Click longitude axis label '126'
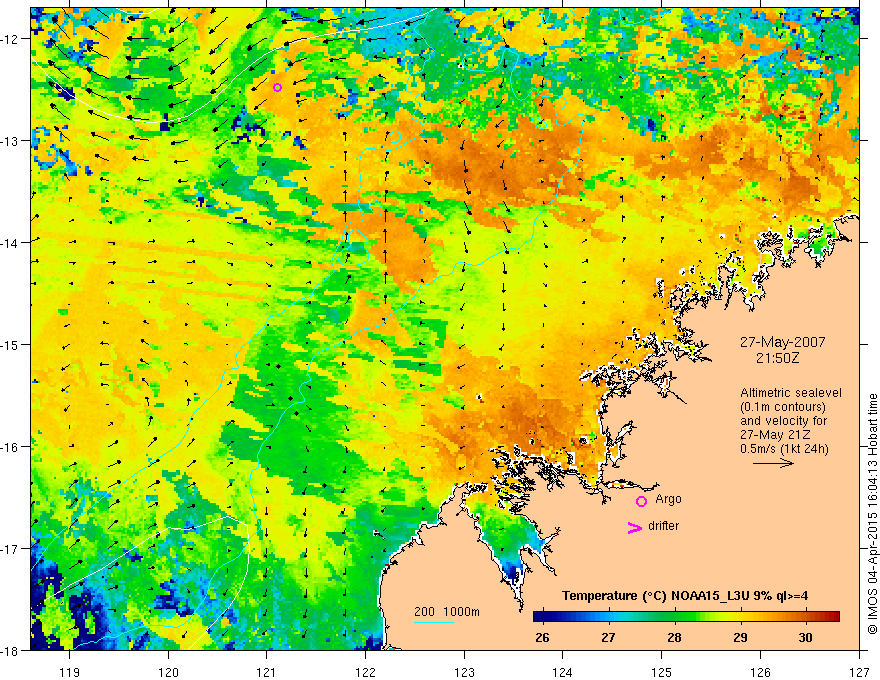 coord(760,672)
